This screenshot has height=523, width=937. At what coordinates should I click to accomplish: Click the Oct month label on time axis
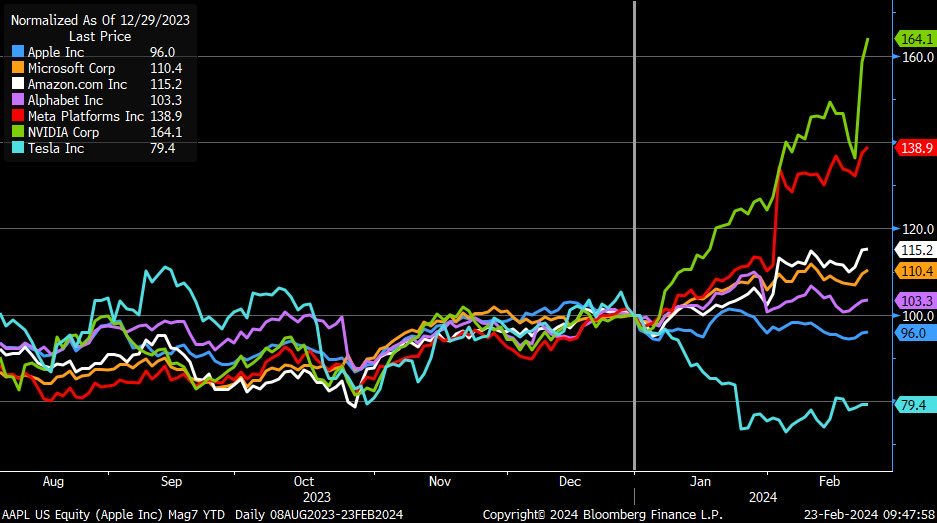tap(304, 482)
